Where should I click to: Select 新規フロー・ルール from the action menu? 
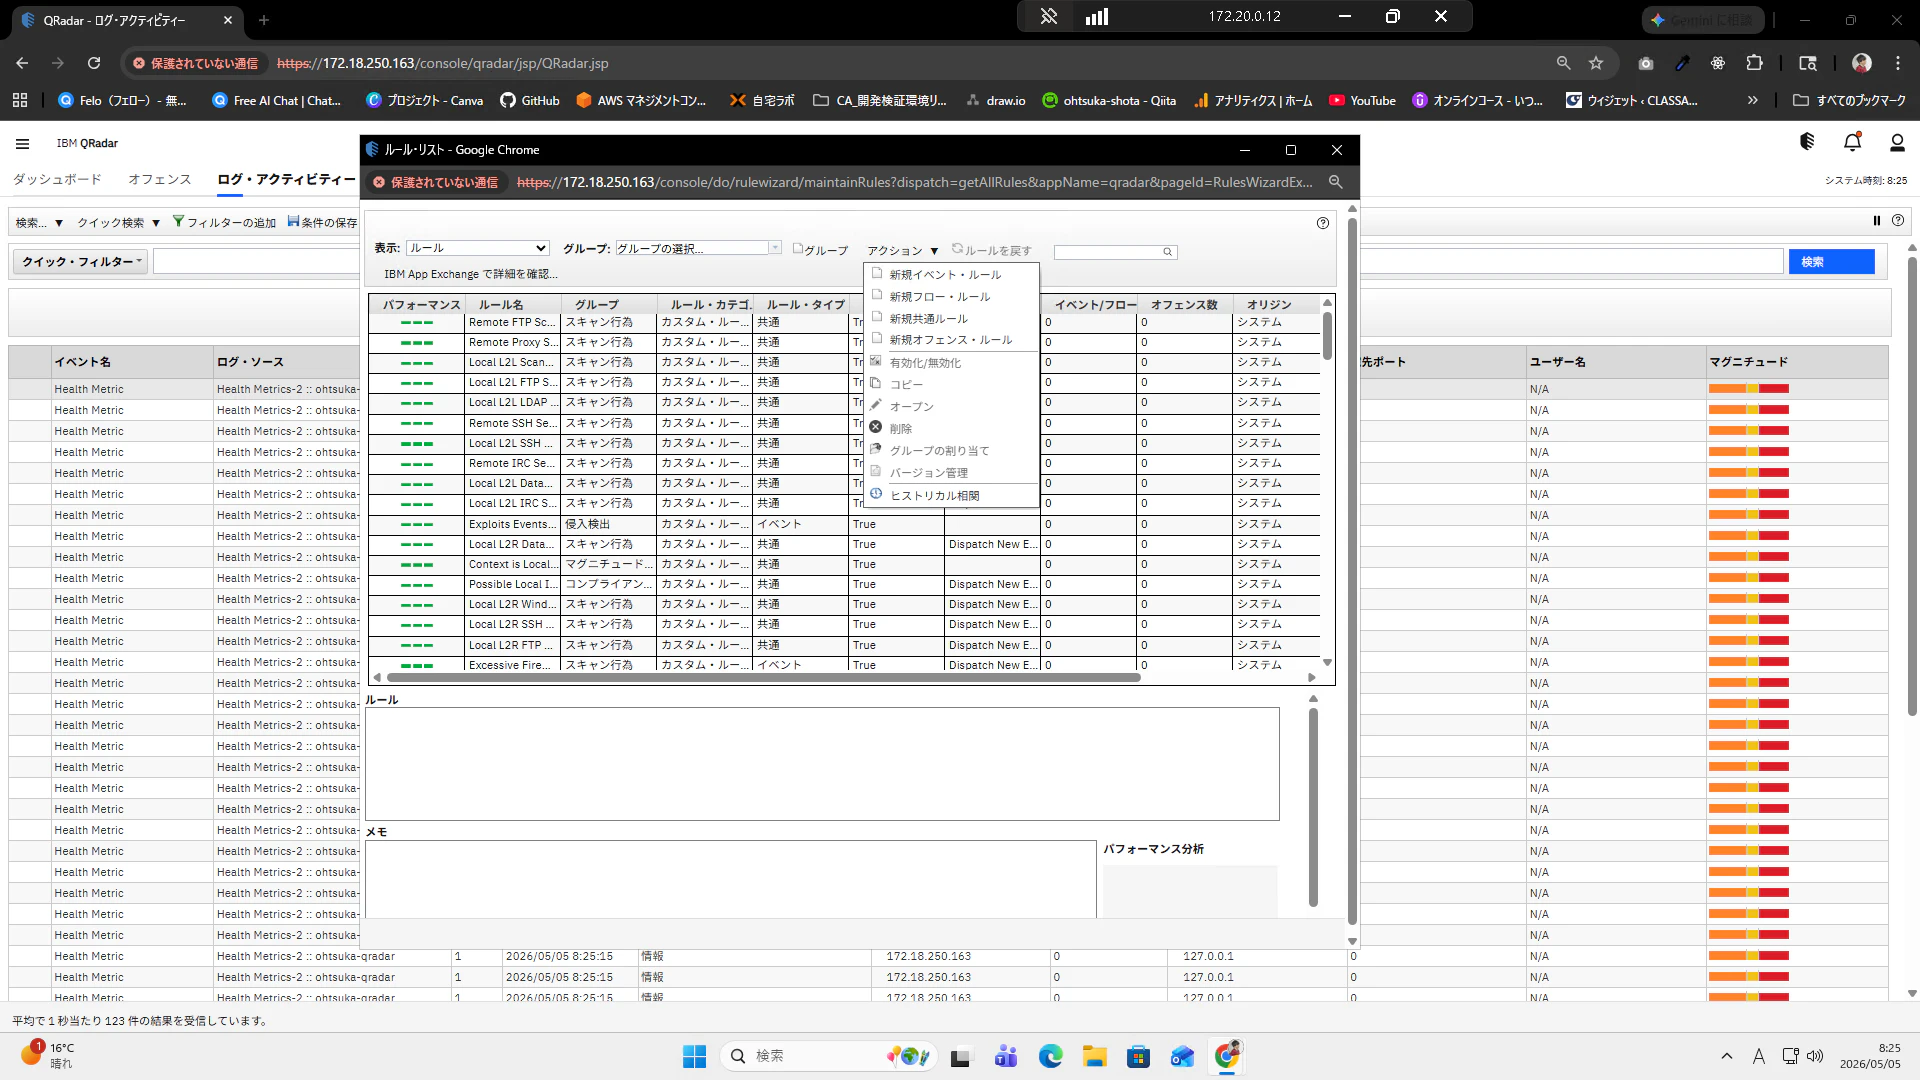[x=939, y=296]
